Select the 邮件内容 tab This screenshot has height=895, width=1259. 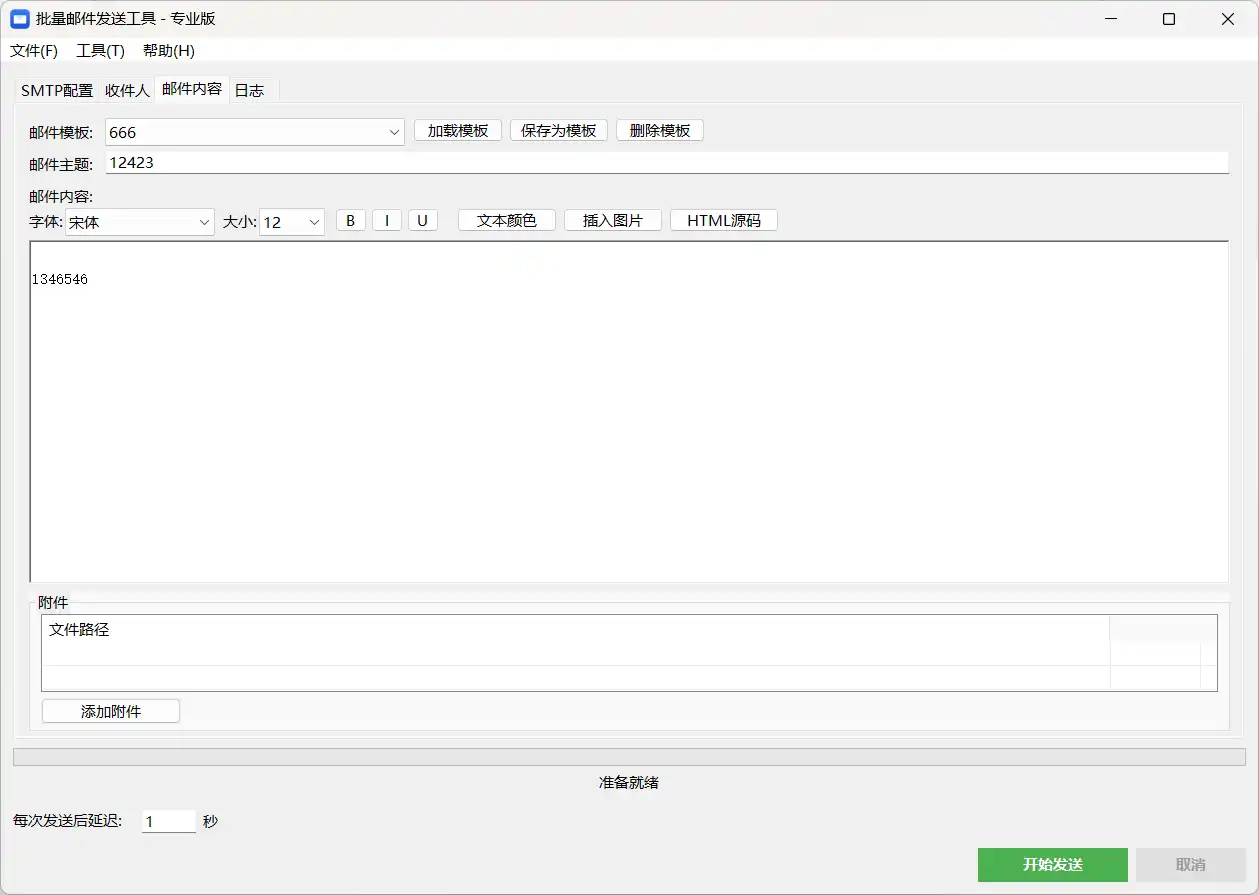(x=192, y=89)
